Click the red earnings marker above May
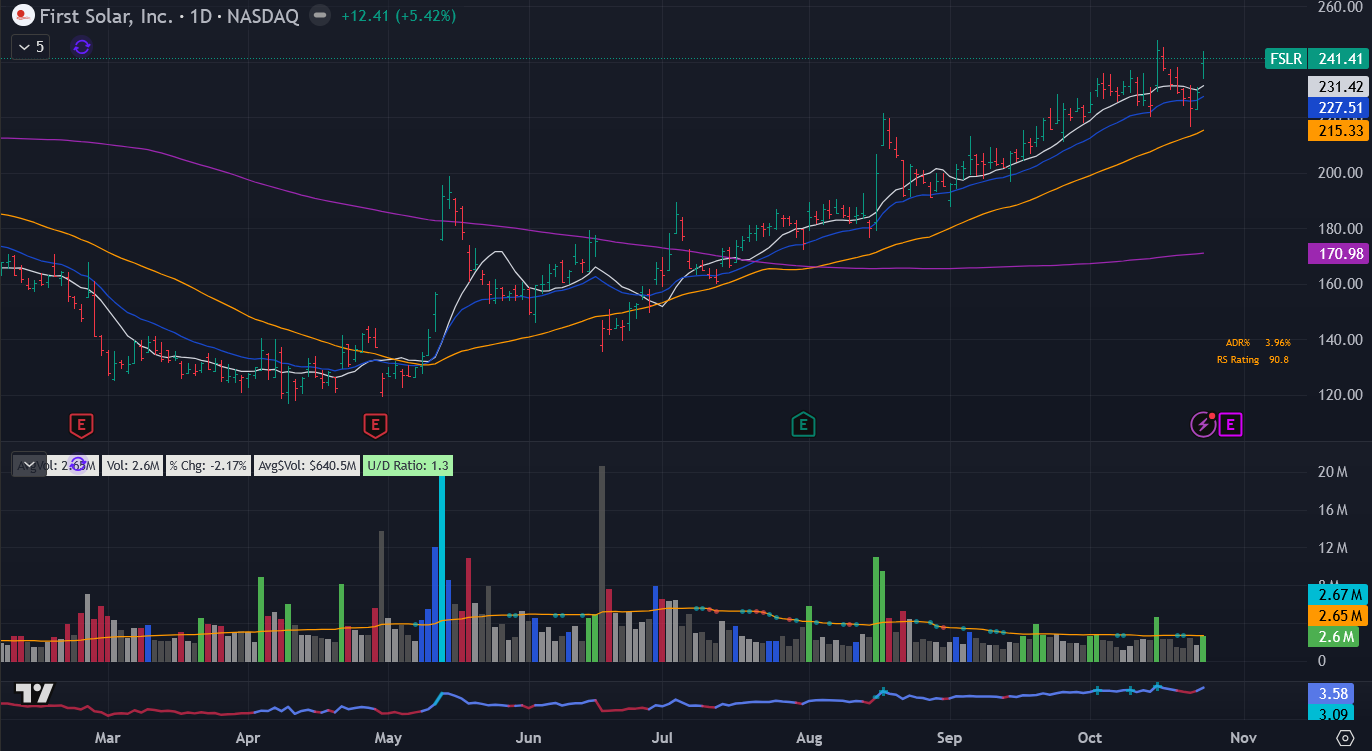Viewport: 1372px width, 751px height. point(375,425)
